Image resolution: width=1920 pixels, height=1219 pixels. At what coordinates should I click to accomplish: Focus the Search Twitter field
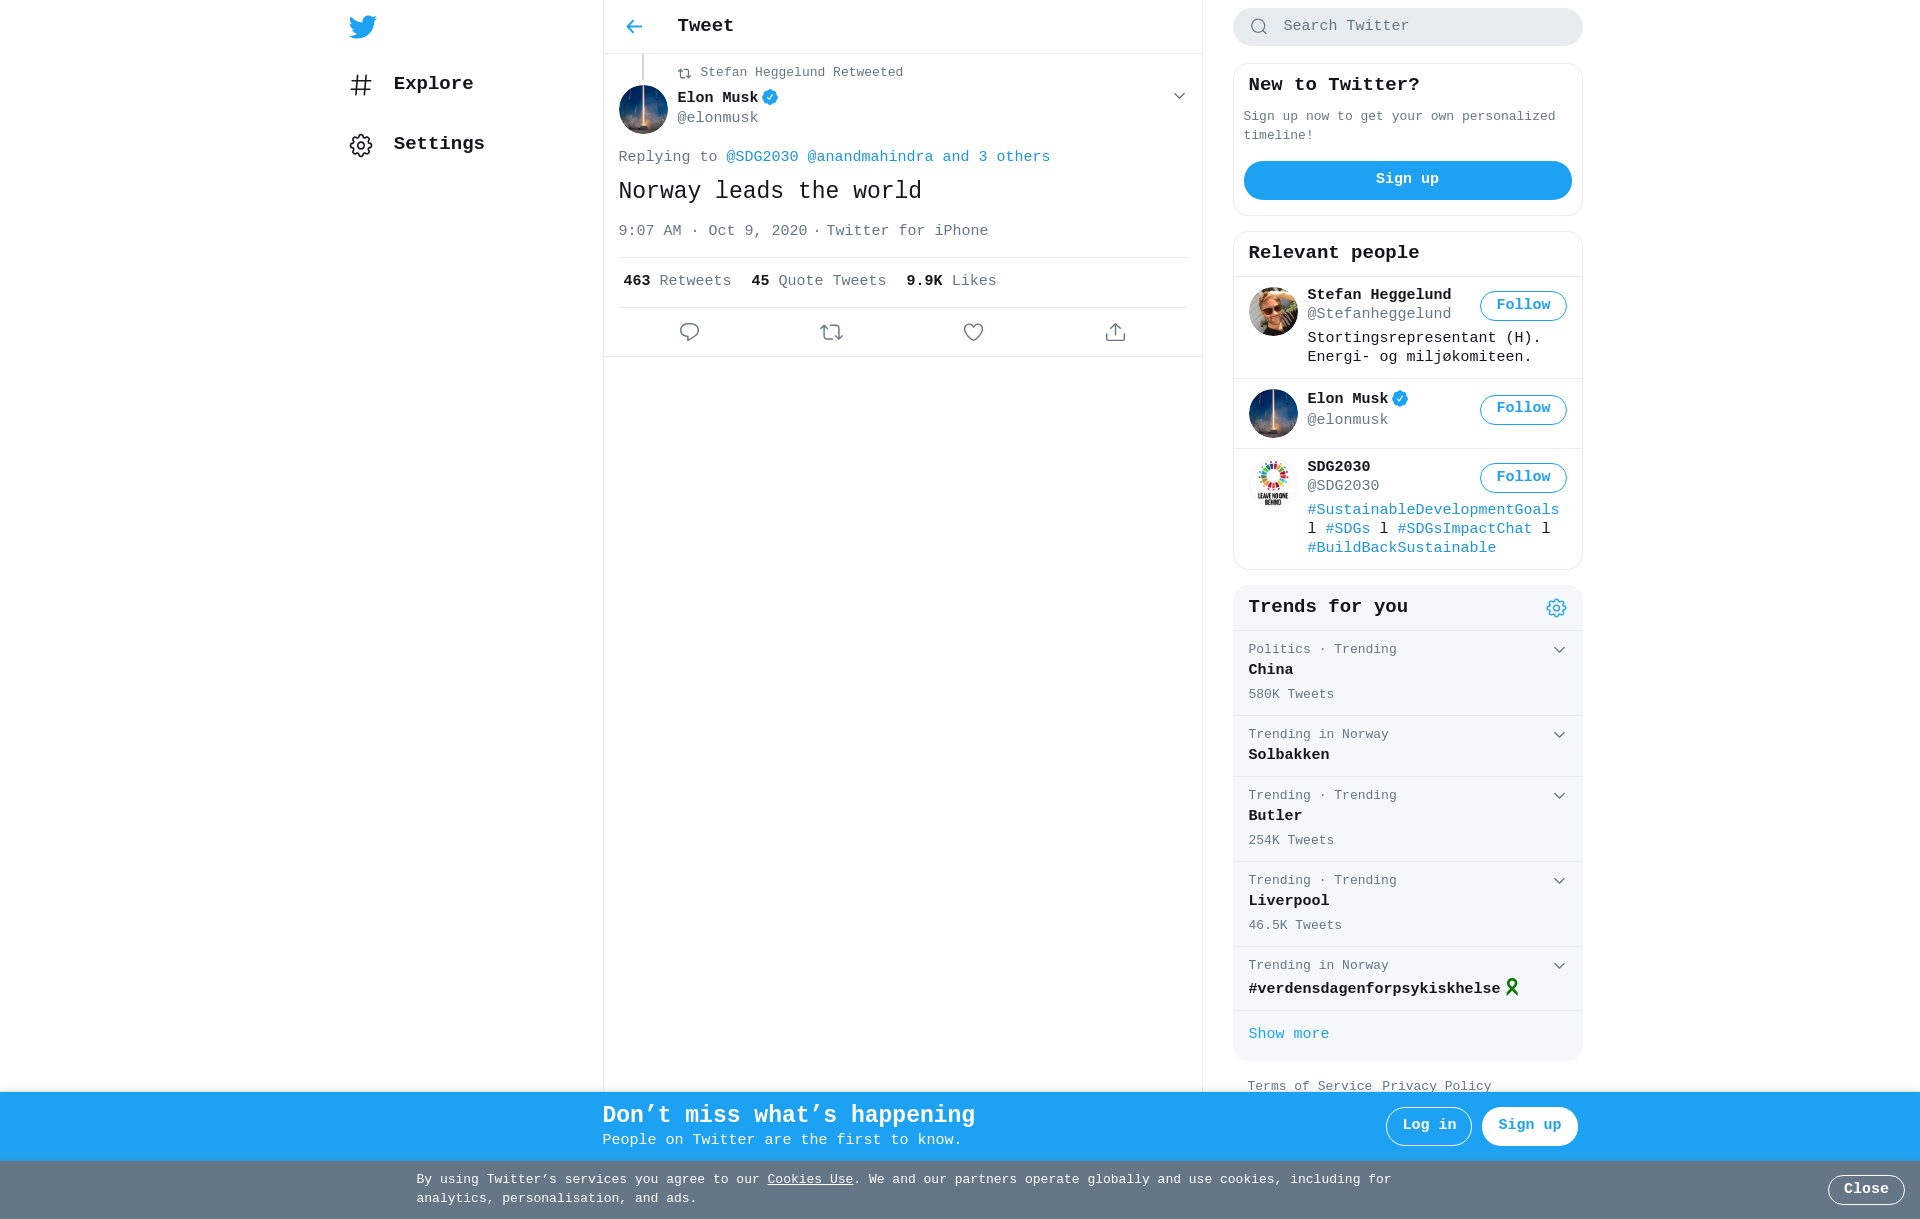tap(1407, 27)
